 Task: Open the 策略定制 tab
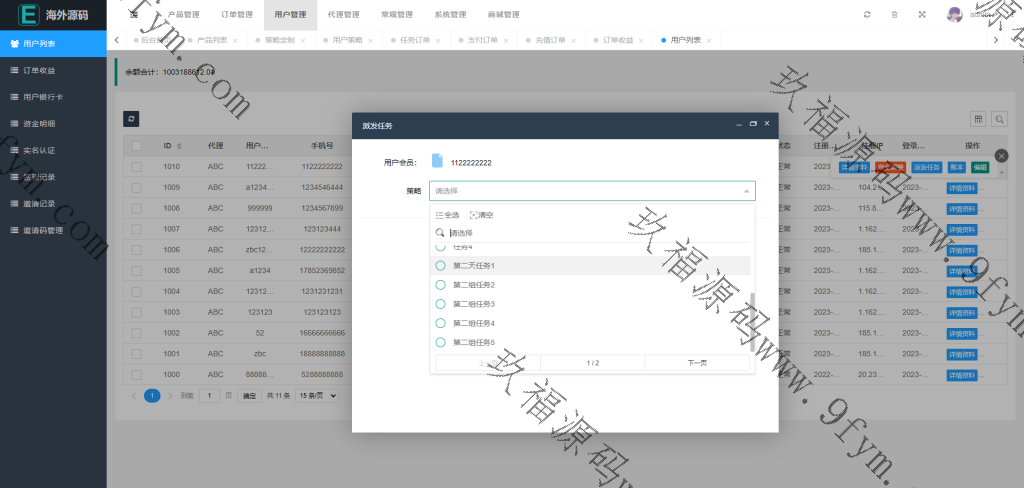(x=280, y=40)
